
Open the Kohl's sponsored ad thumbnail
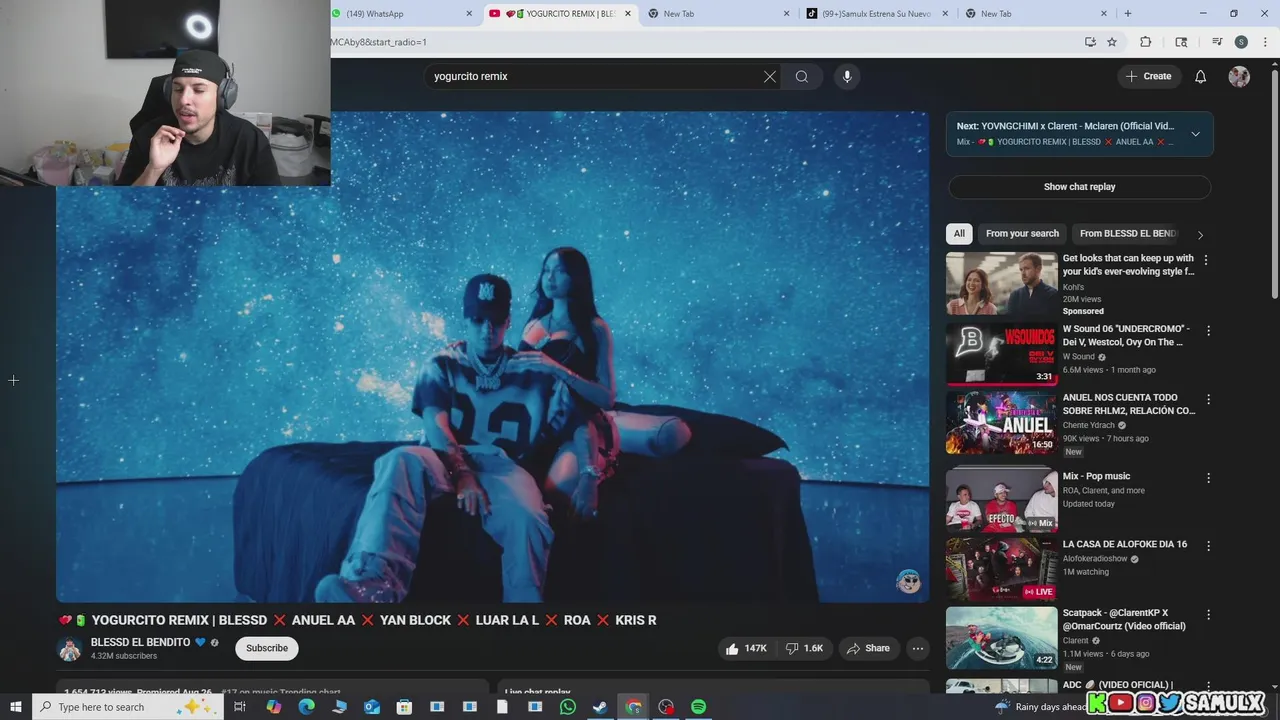[x=1001, y=283]
